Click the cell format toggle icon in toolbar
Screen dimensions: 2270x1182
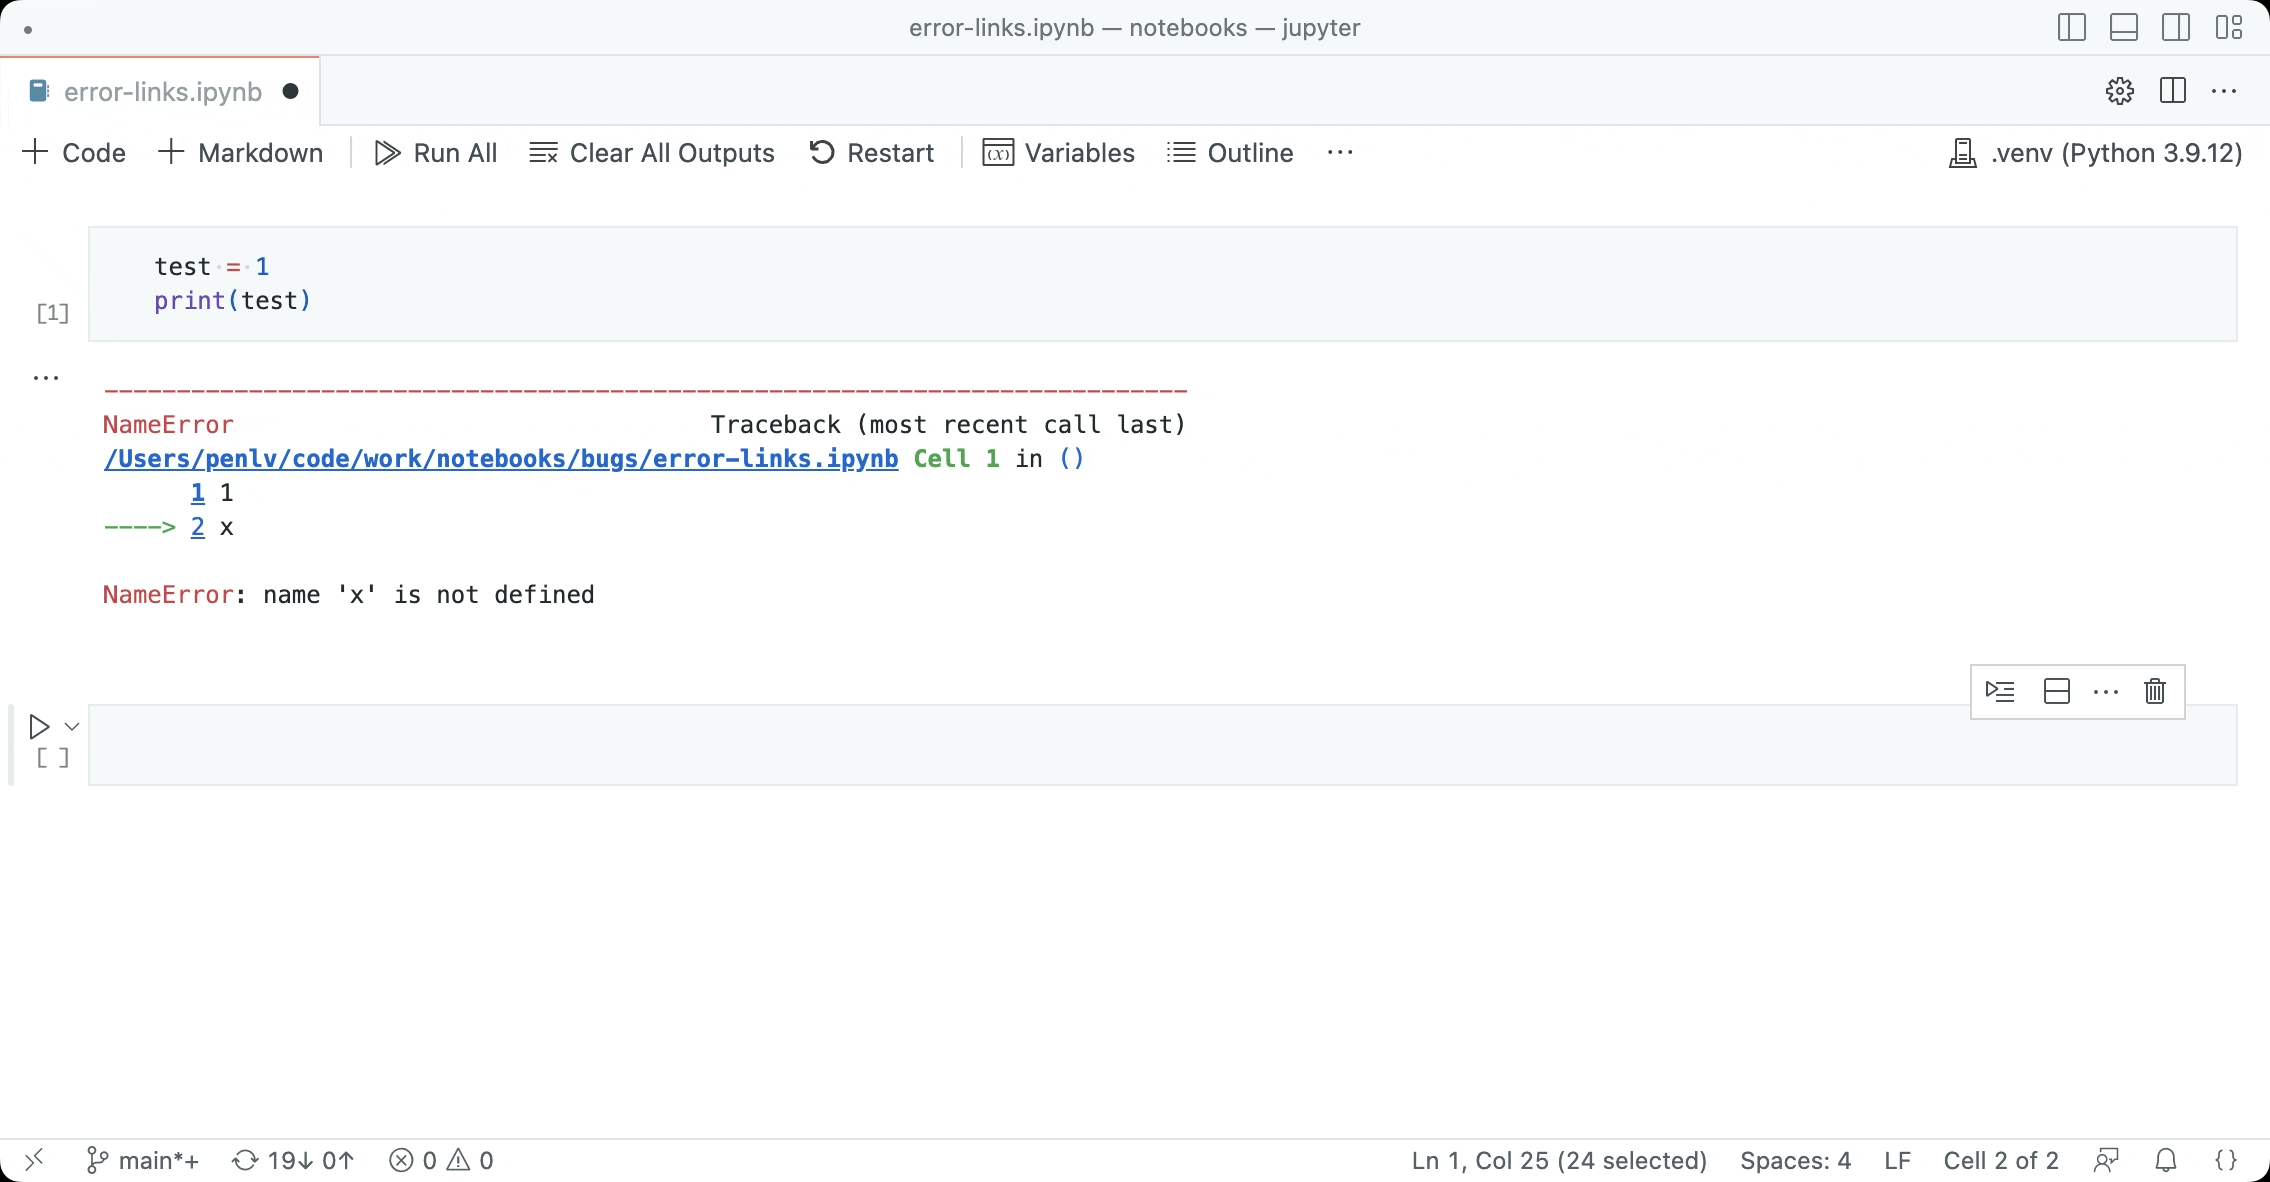point(2054,691)
